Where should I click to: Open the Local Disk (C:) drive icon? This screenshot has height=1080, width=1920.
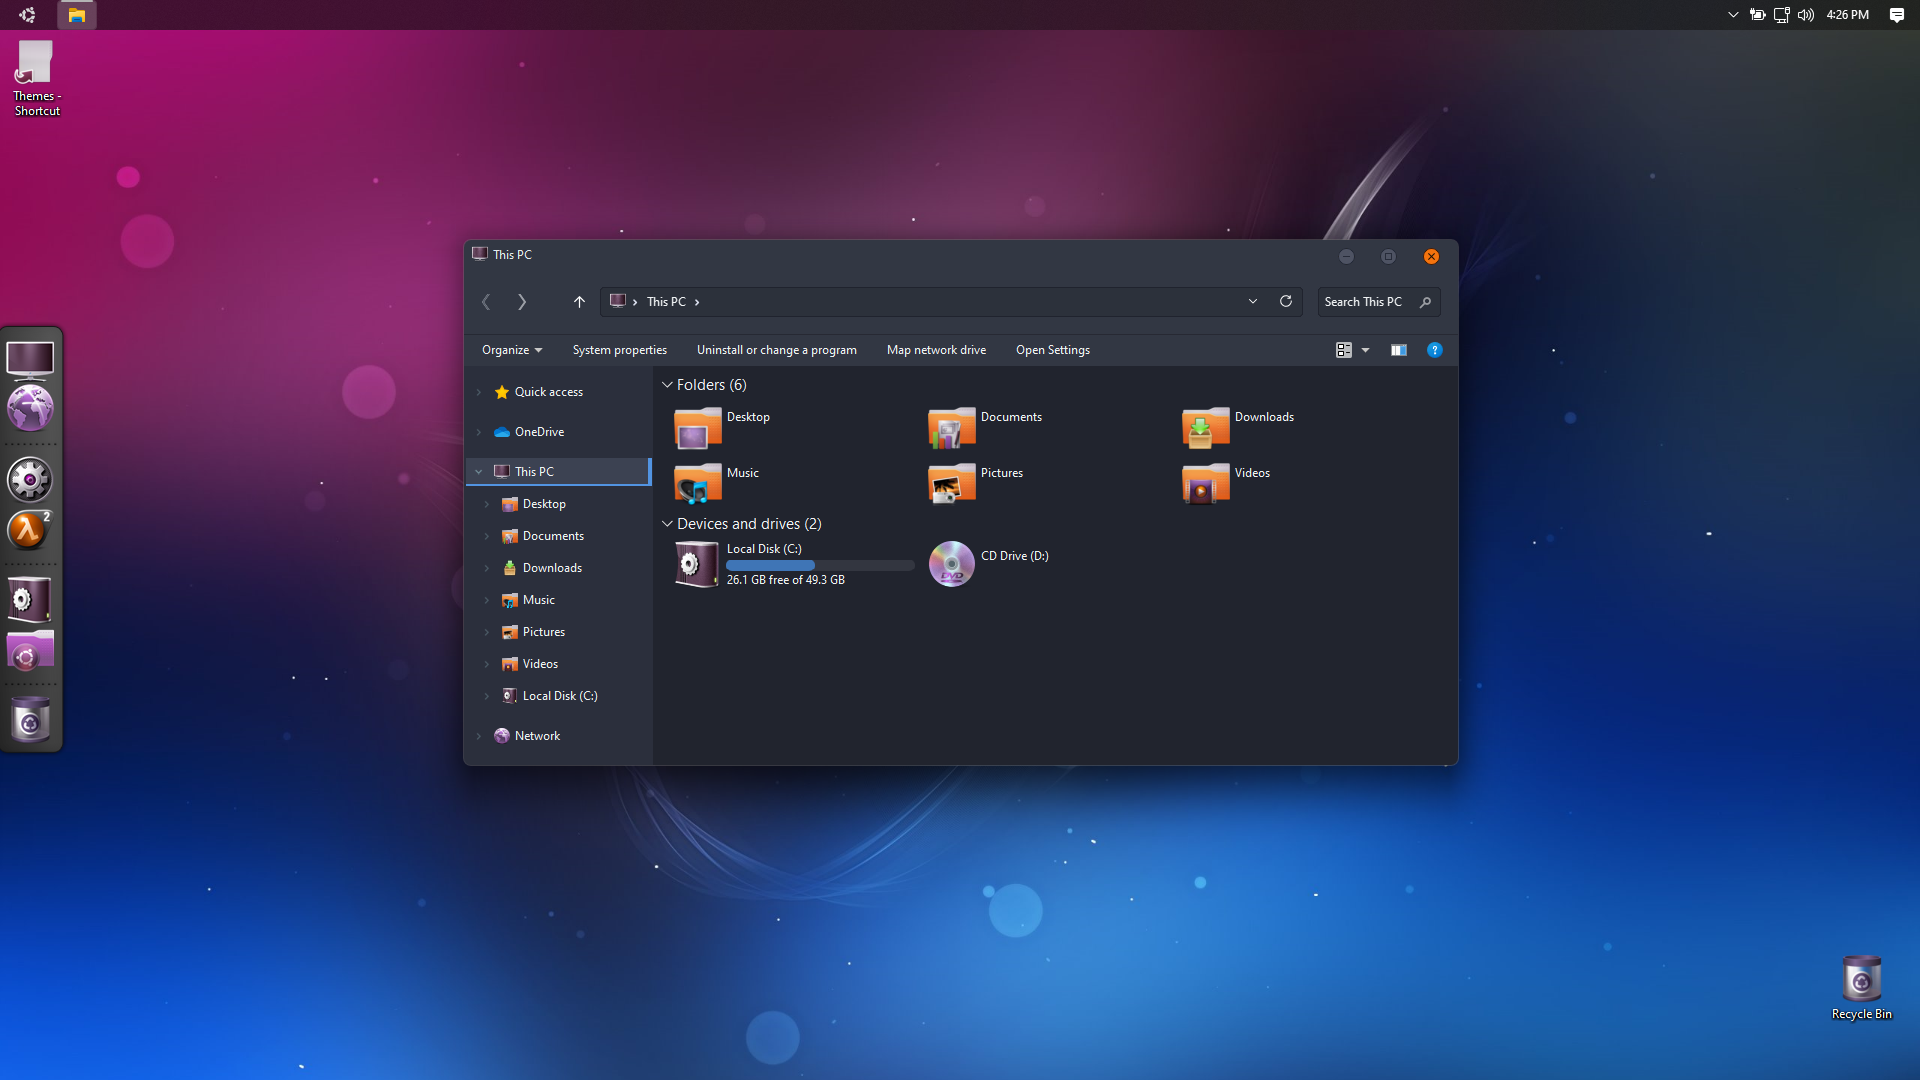pos(696,564)
